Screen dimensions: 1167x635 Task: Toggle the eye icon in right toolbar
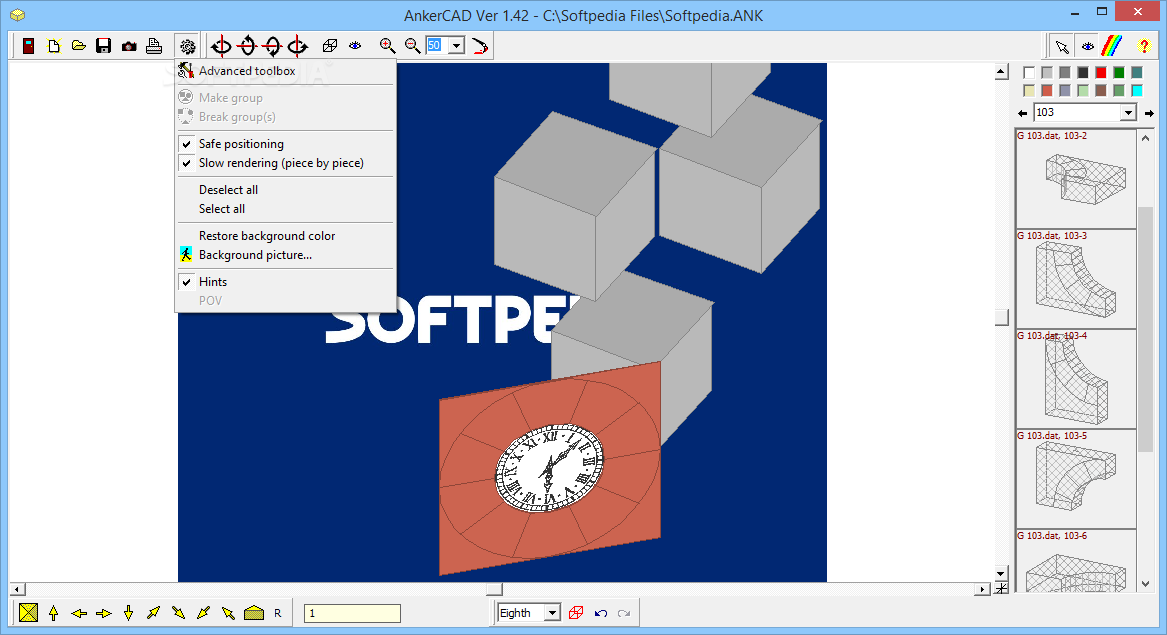1087,46
